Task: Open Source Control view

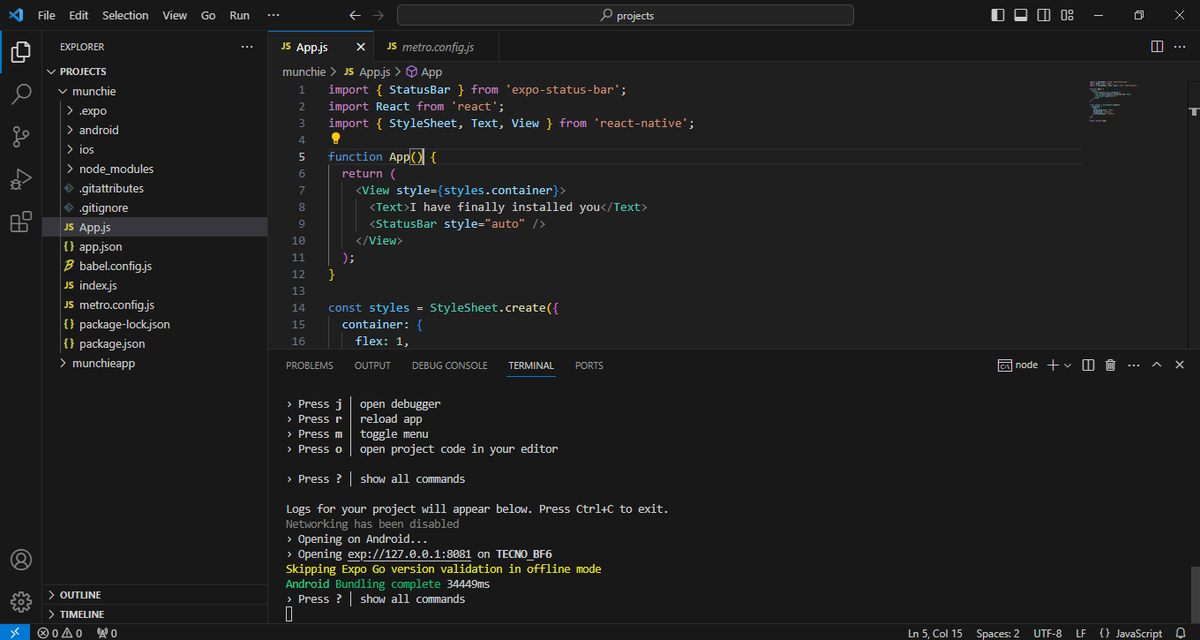Action: point(20,137)
